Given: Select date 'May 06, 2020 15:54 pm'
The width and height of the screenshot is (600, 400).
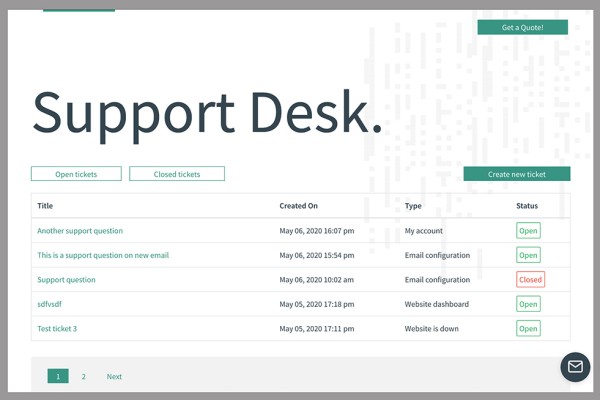Looking at the screenshot, I should click(317, 255).
